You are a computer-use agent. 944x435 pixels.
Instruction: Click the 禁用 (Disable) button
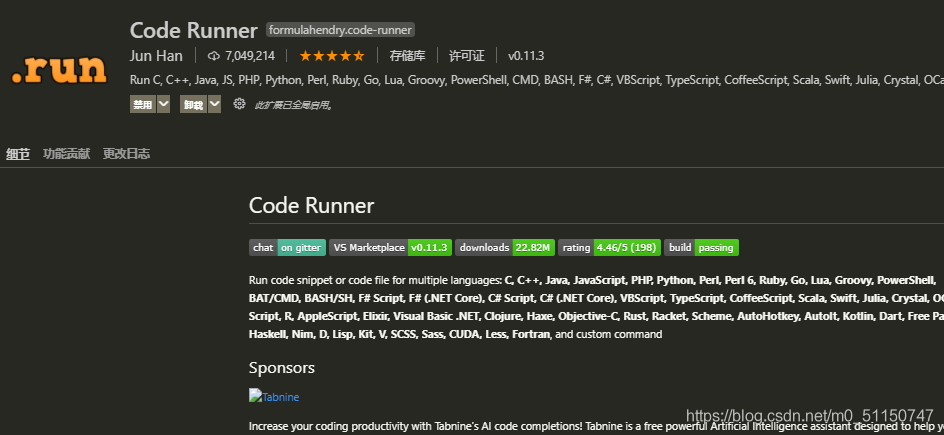[143, 104]
